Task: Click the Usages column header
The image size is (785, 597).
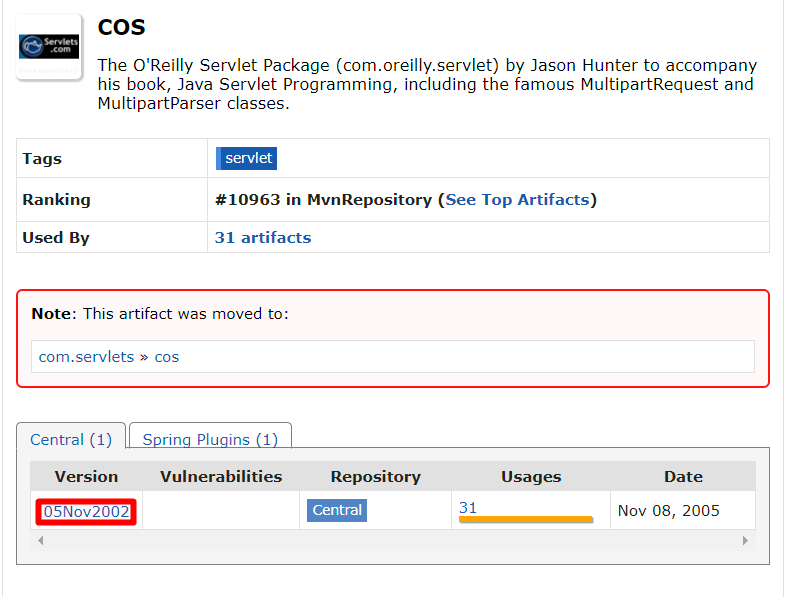Action: [x=531, y=476]
